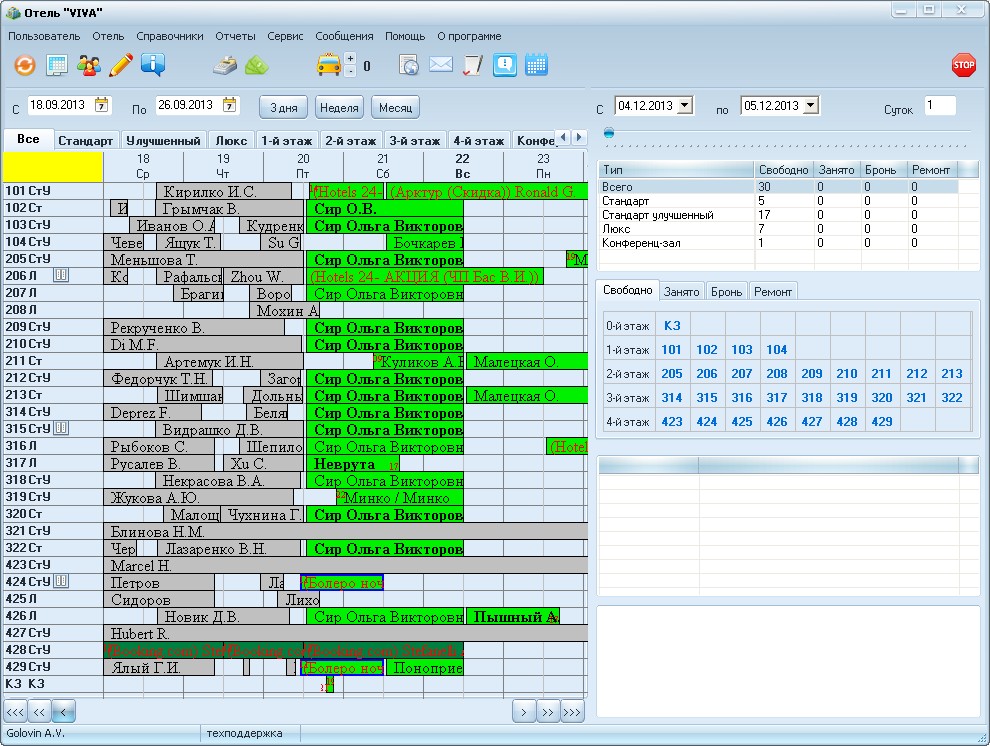Click the book icon beside room 424 СтУ
This screenshot has height=746, width=990.
(x=61, y=581)
